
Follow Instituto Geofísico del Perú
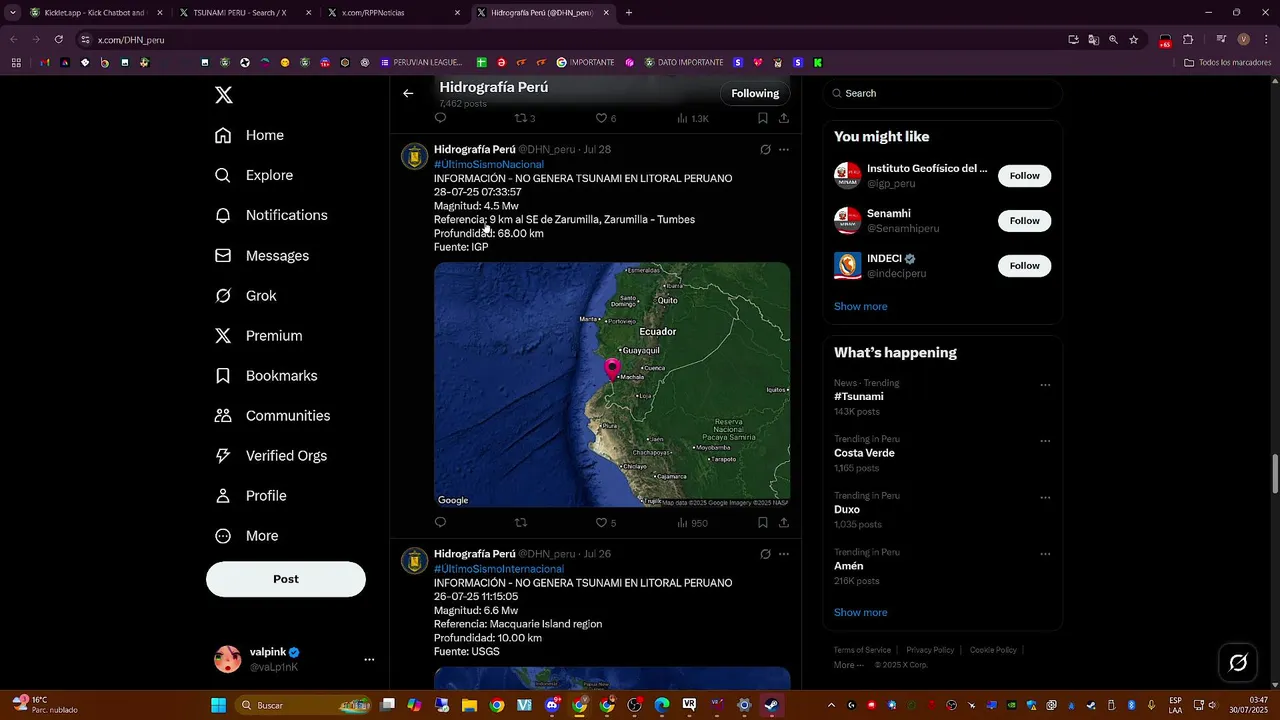pyautogui.click(x=1024, y=176)
